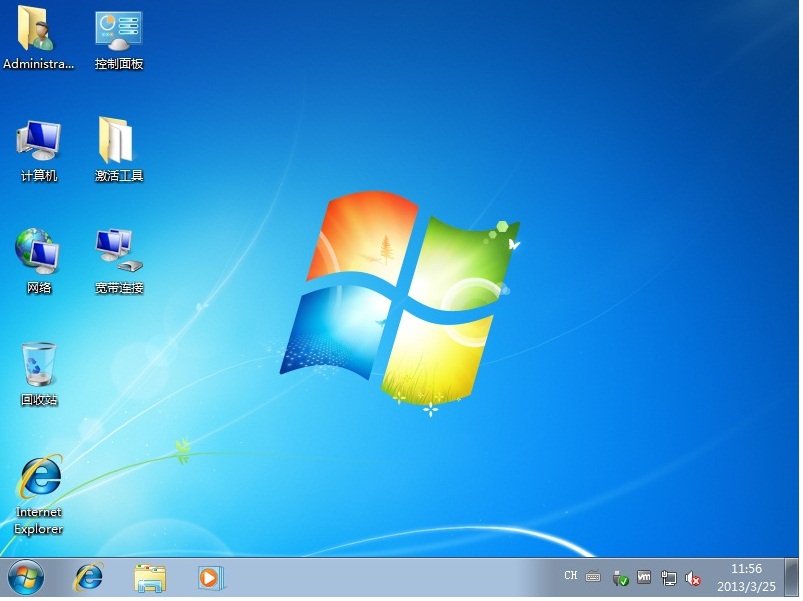Open Windows Explorer from the taskbar
Screen dimensions: 803x601
[x=150, y=578]
